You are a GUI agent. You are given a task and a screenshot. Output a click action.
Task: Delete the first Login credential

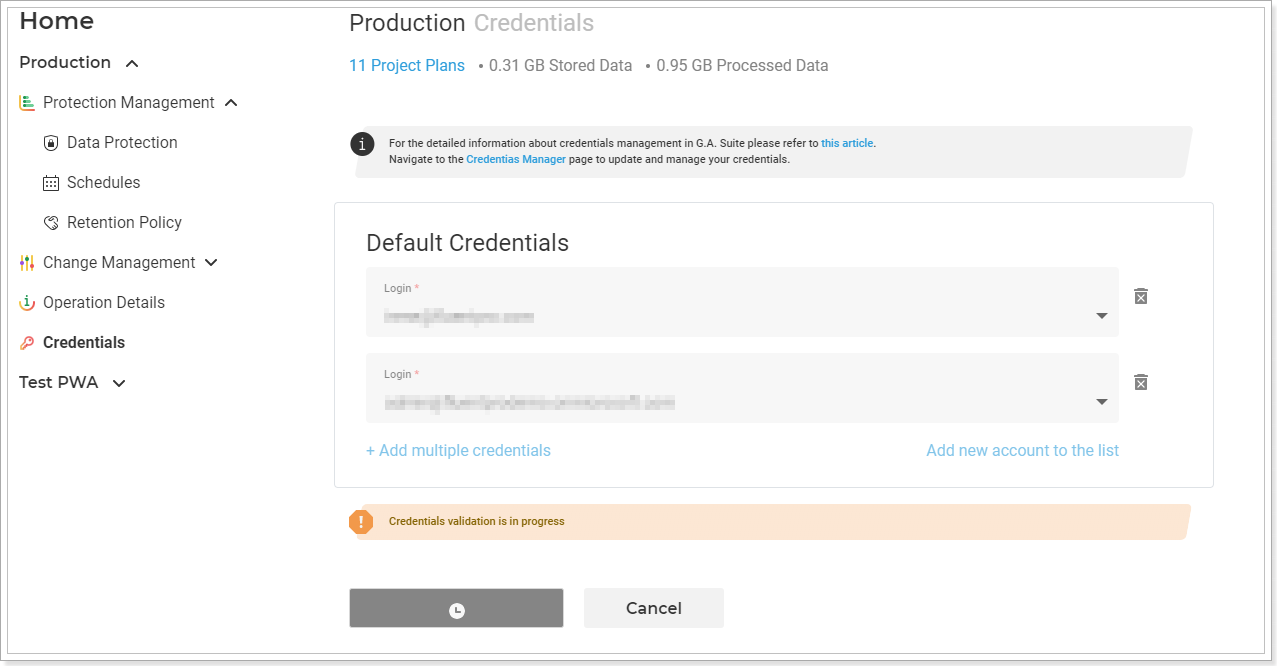point(1141,296)
